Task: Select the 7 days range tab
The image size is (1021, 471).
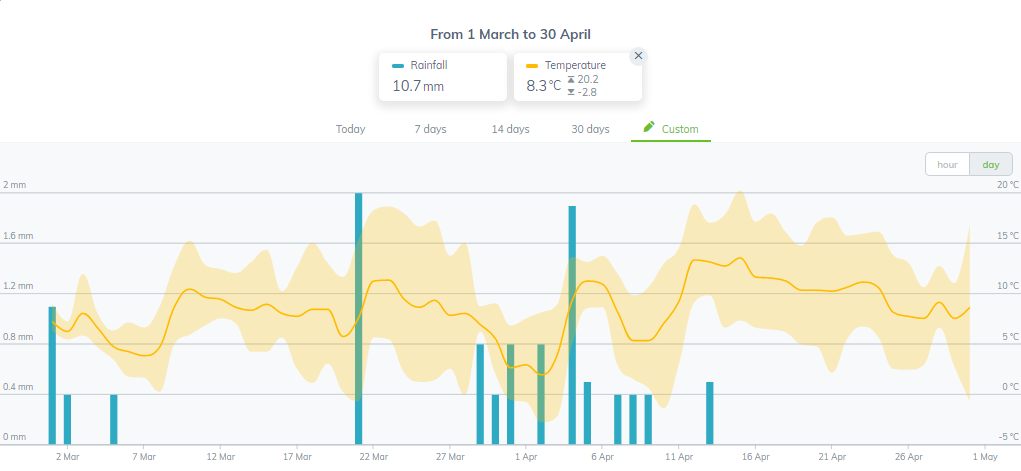Action: point(430,129)
